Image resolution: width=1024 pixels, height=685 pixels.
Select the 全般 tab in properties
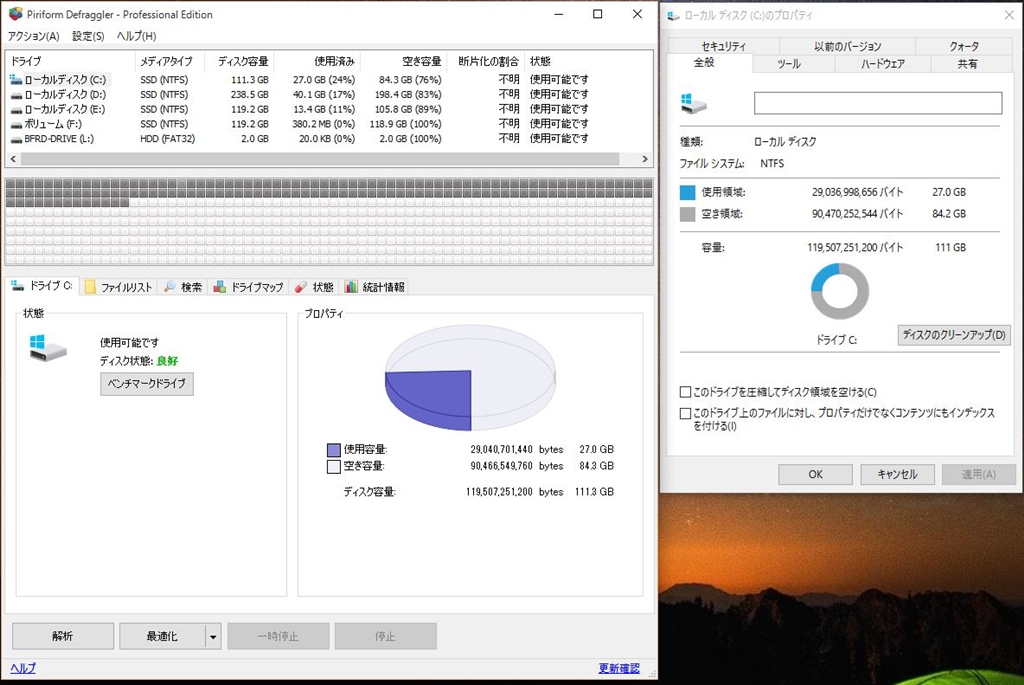[x=704, y=63]
